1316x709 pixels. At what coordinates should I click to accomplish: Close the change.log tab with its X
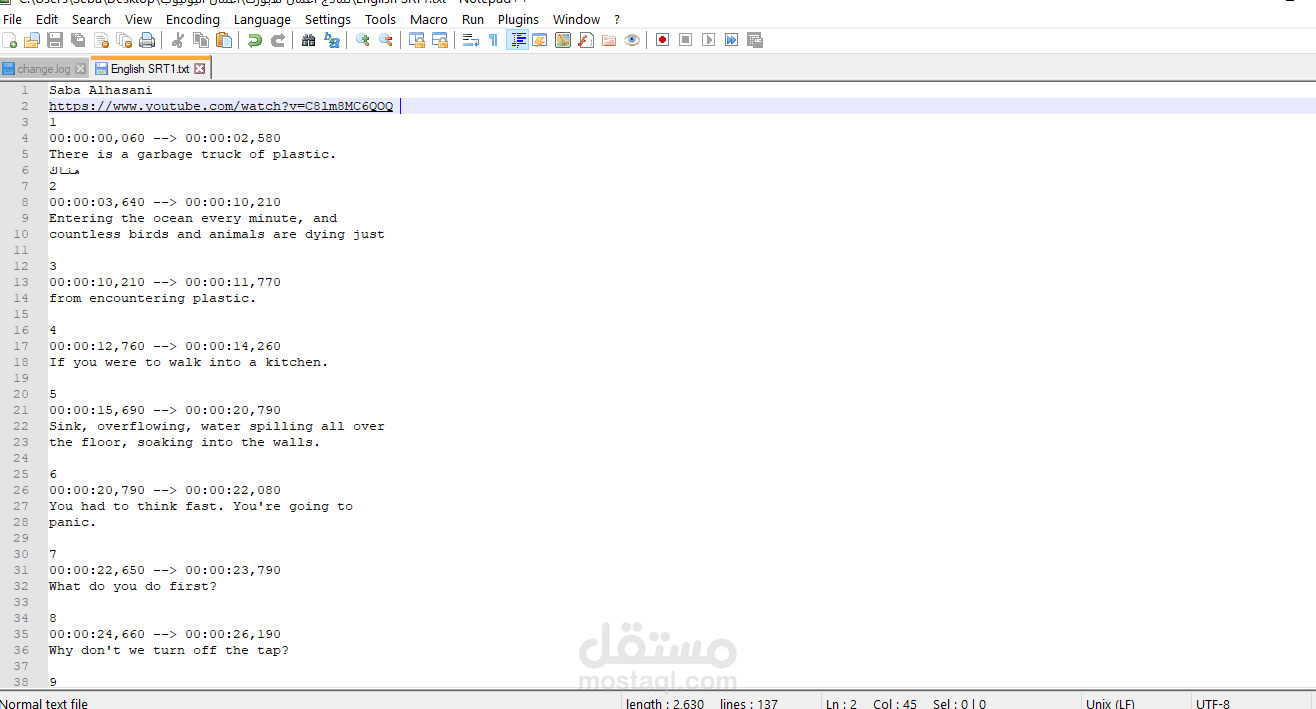coord(81,69)
